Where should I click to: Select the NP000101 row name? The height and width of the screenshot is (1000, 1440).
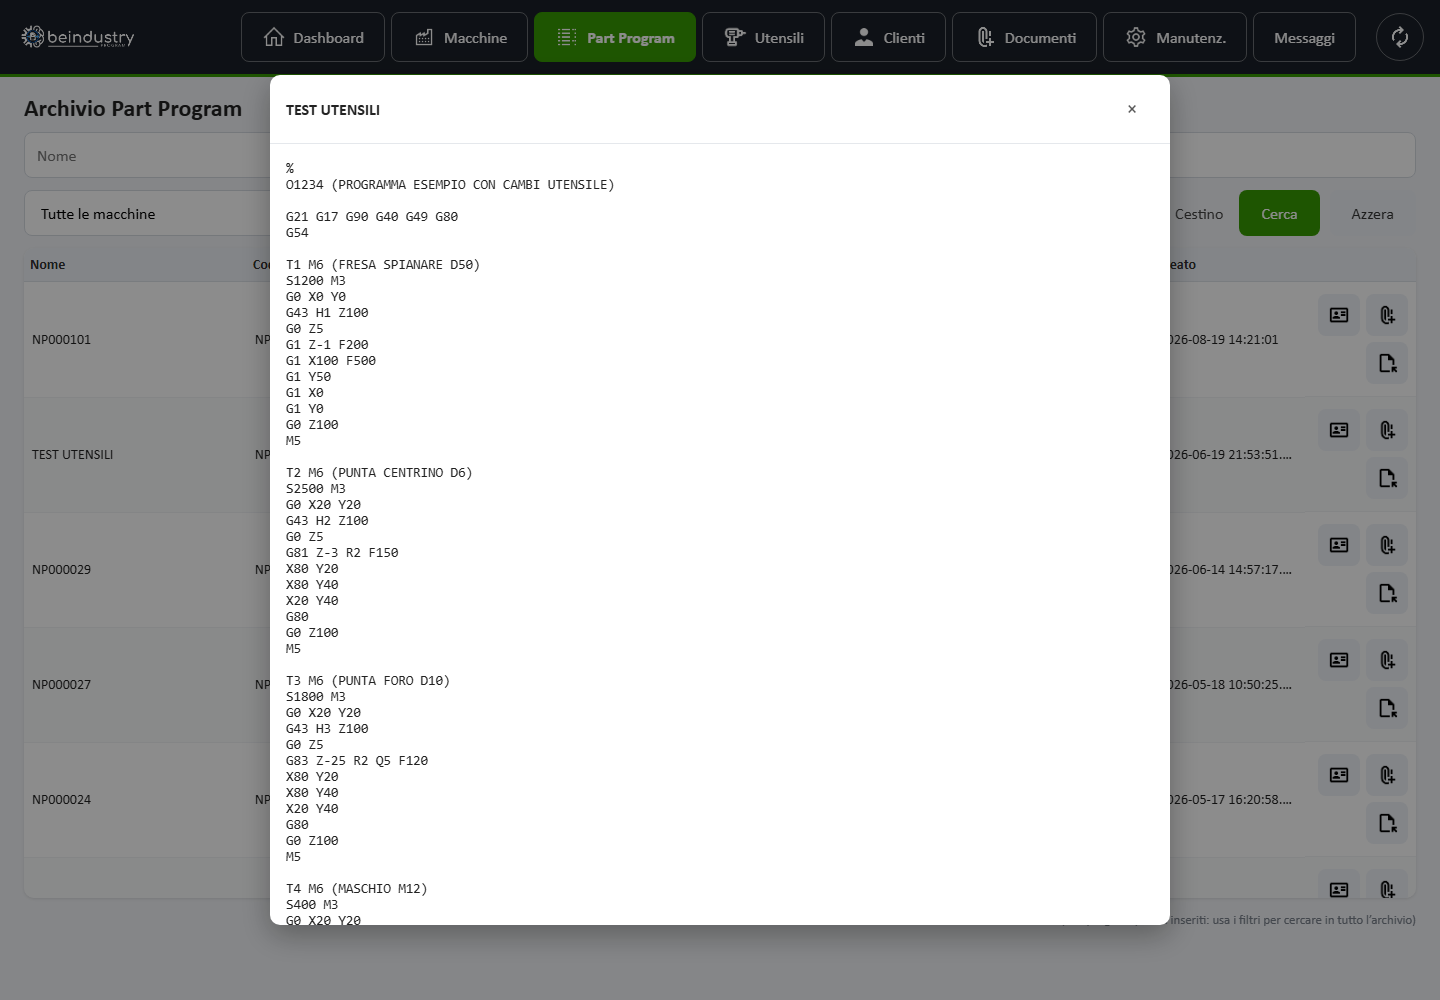(61, 339)
